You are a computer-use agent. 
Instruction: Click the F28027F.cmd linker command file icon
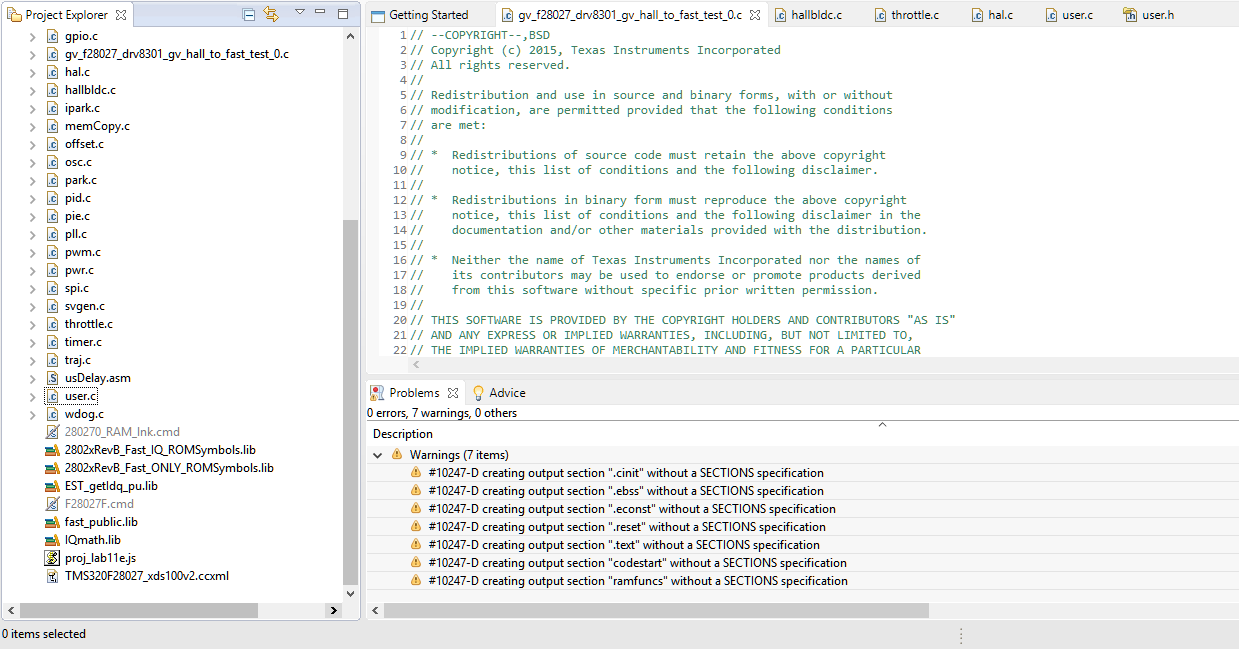(x=51, y=503)
